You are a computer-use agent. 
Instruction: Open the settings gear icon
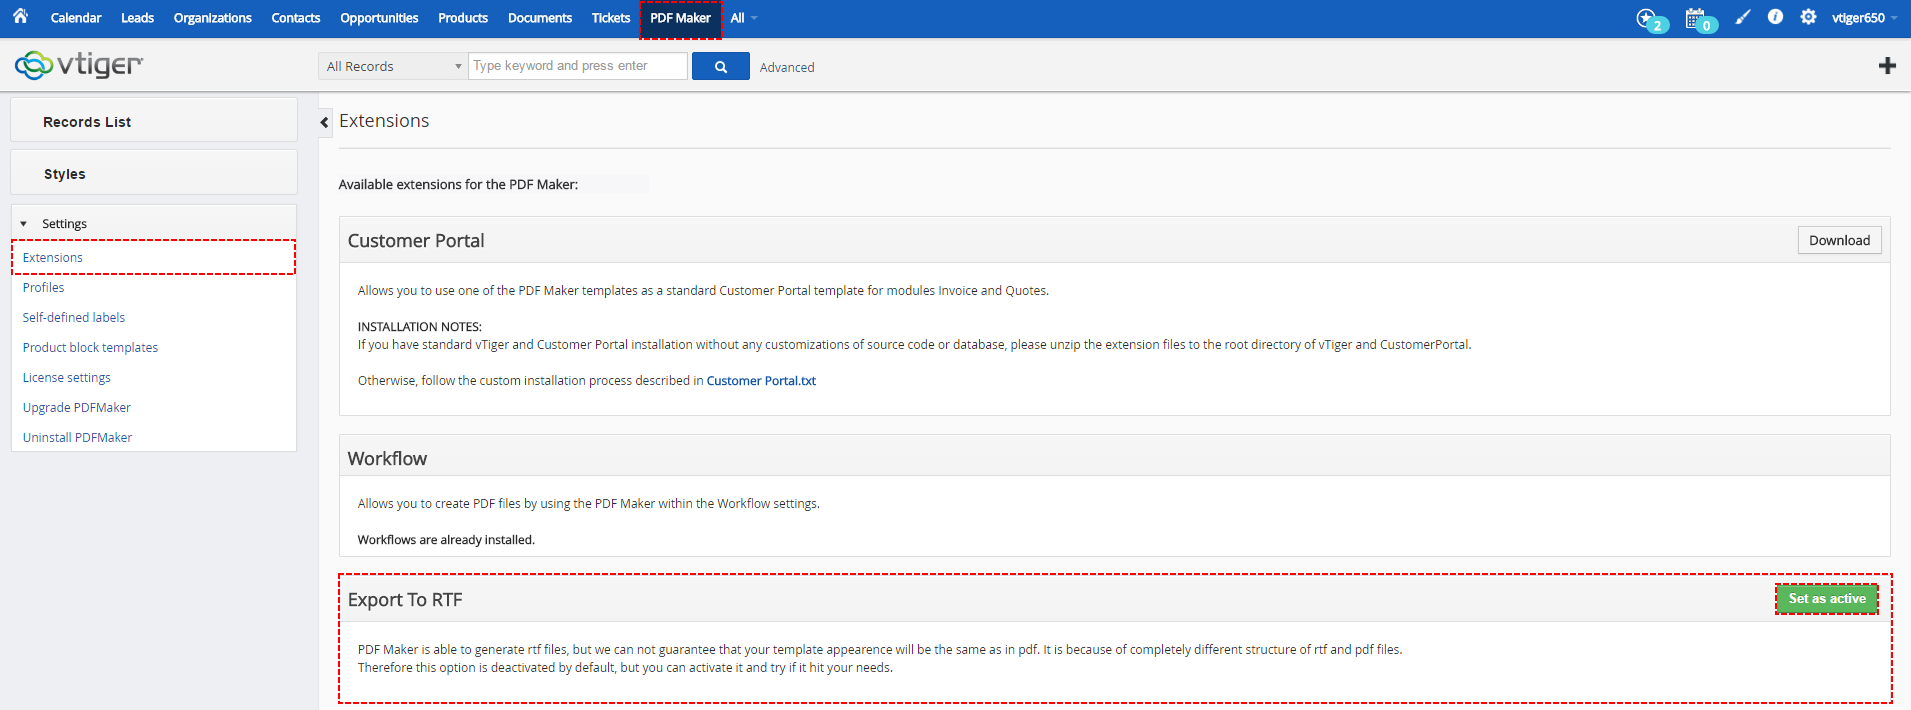[1808, 17]
